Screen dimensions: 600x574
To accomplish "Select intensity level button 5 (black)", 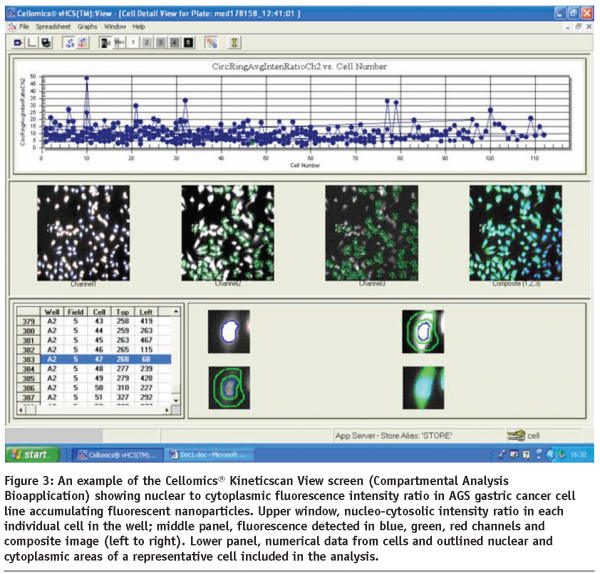I will 188,42.
